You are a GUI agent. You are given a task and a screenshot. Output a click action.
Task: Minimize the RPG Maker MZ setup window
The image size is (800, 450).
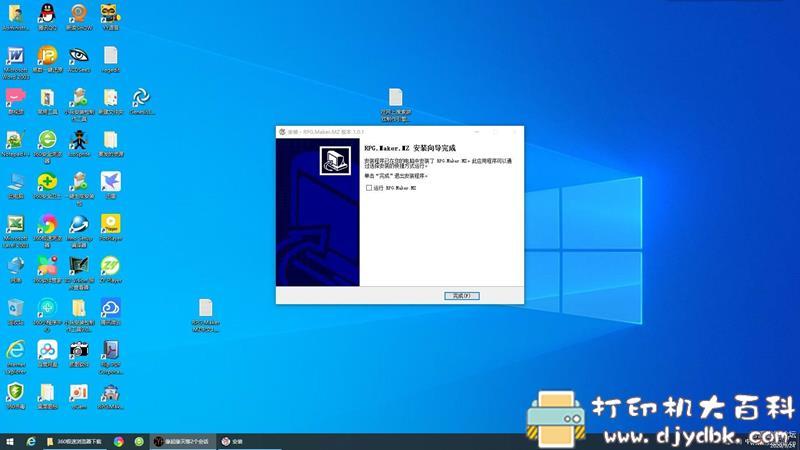(x=477, y=132)
